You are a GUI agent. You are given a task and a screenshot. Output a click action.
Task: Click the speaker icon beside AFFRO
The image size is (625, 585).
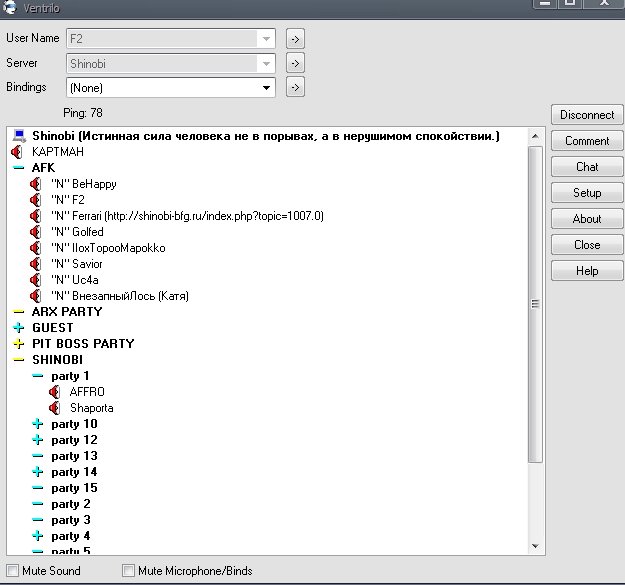(x=54, y=392)
